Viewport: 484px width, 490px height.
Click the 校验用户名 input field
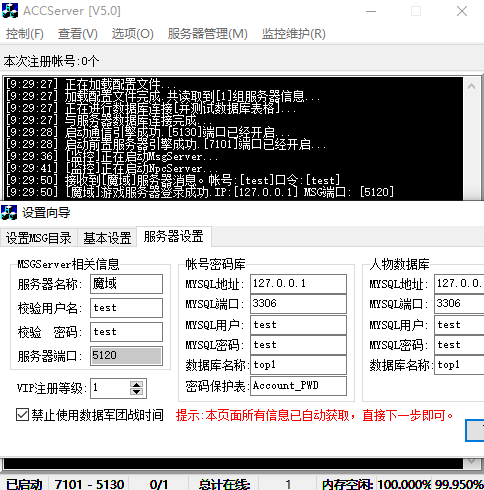pos(126,308)
